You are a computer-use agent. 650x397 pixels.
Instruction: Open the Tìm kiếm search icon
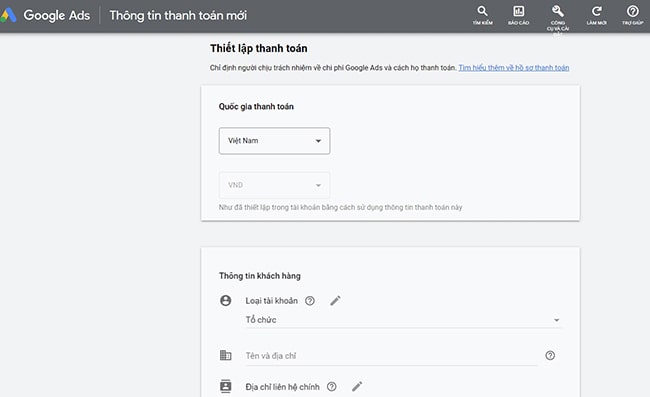482,15
